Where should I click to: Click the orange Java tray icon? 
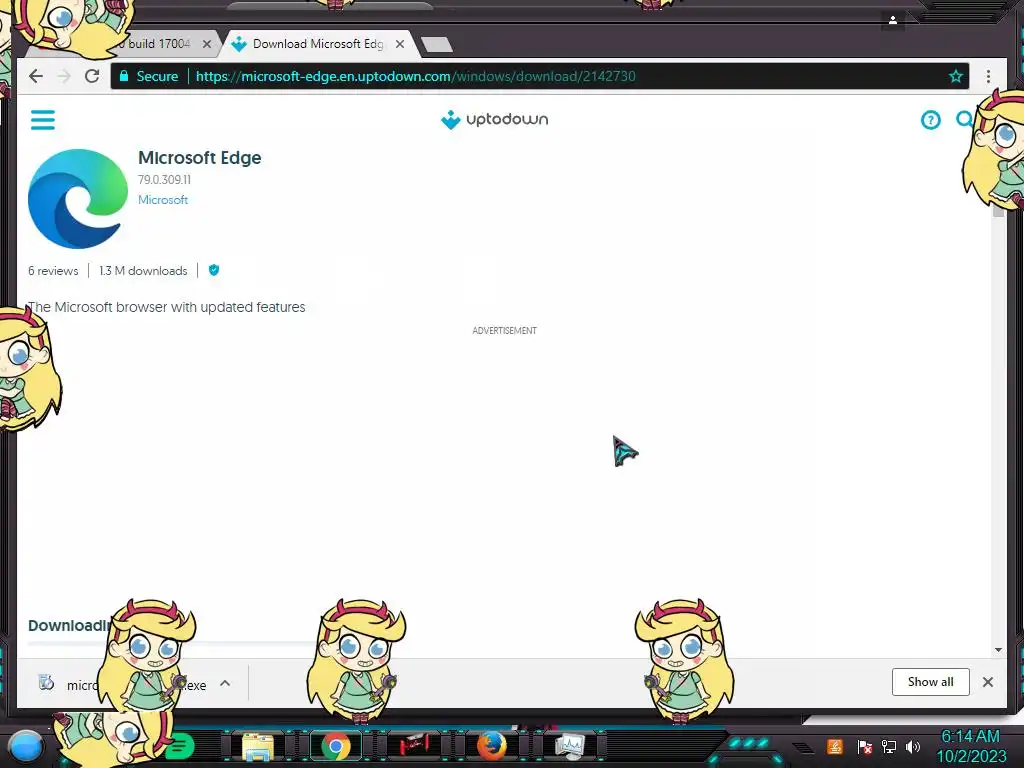tap(835, 746)
